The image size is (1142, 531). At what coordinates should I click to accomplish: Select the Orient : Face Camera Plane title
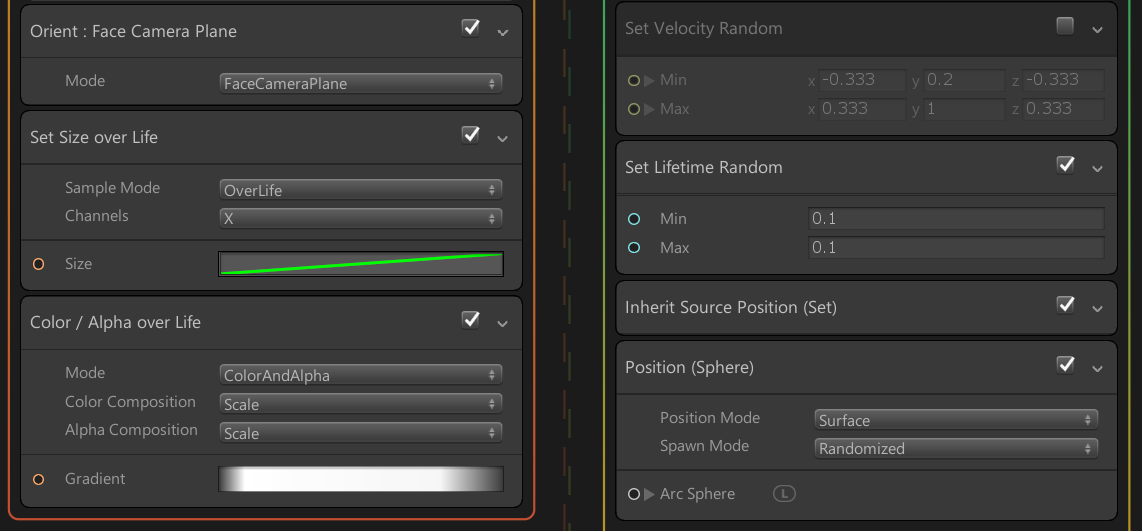[133, 31]
